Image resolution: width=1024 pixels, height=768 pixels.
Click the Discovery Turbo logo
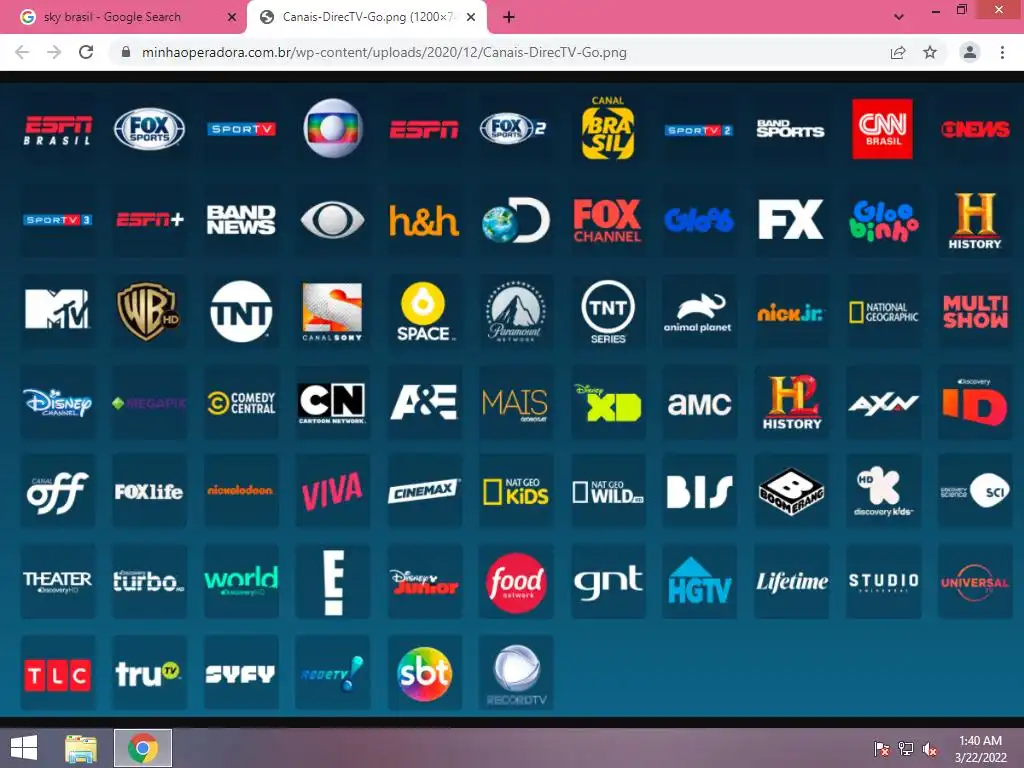[x=149, y=581]
